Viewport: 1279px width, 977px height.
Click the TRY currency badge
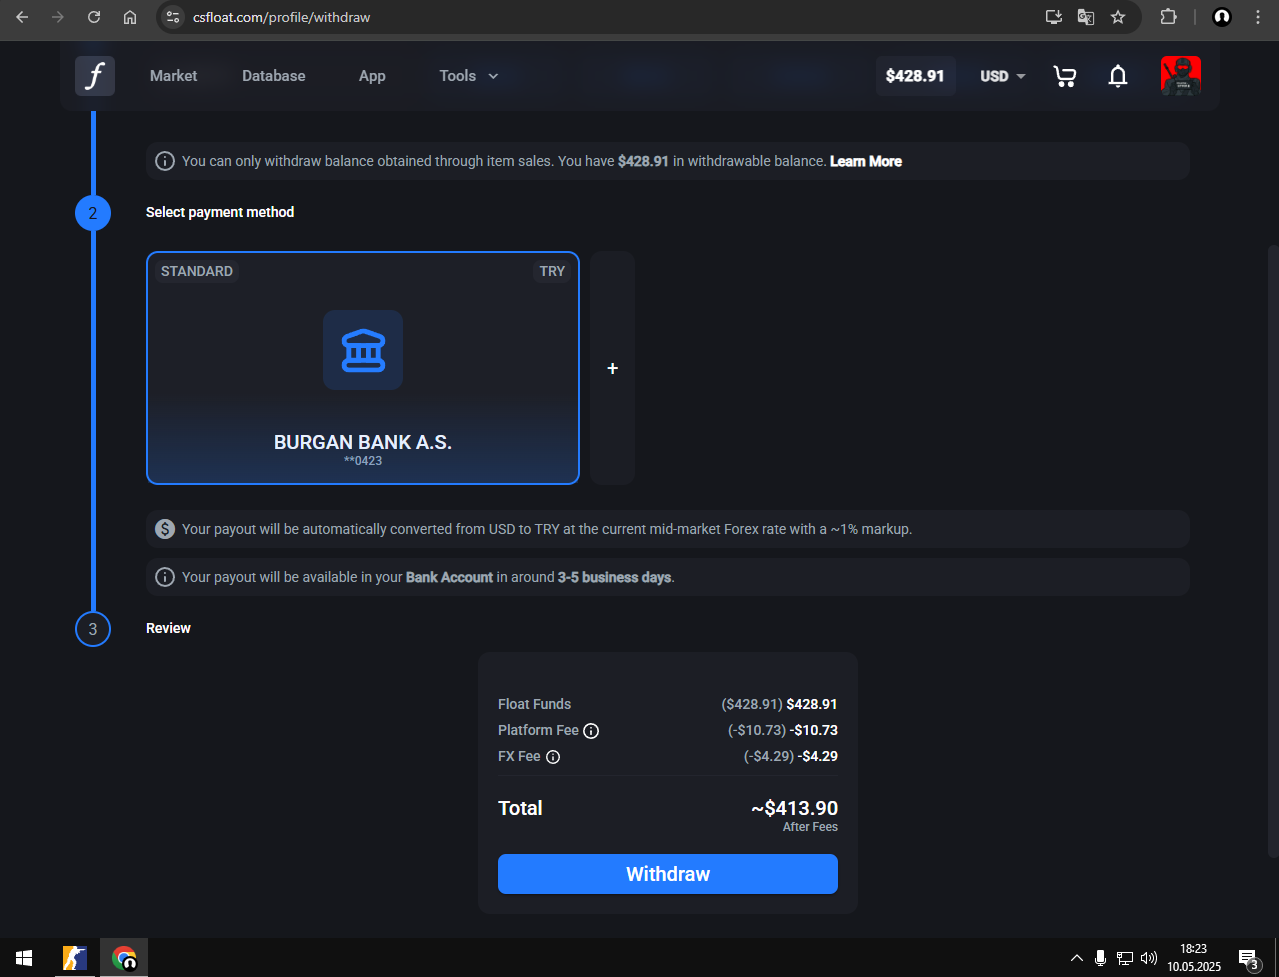pos(552,271)
